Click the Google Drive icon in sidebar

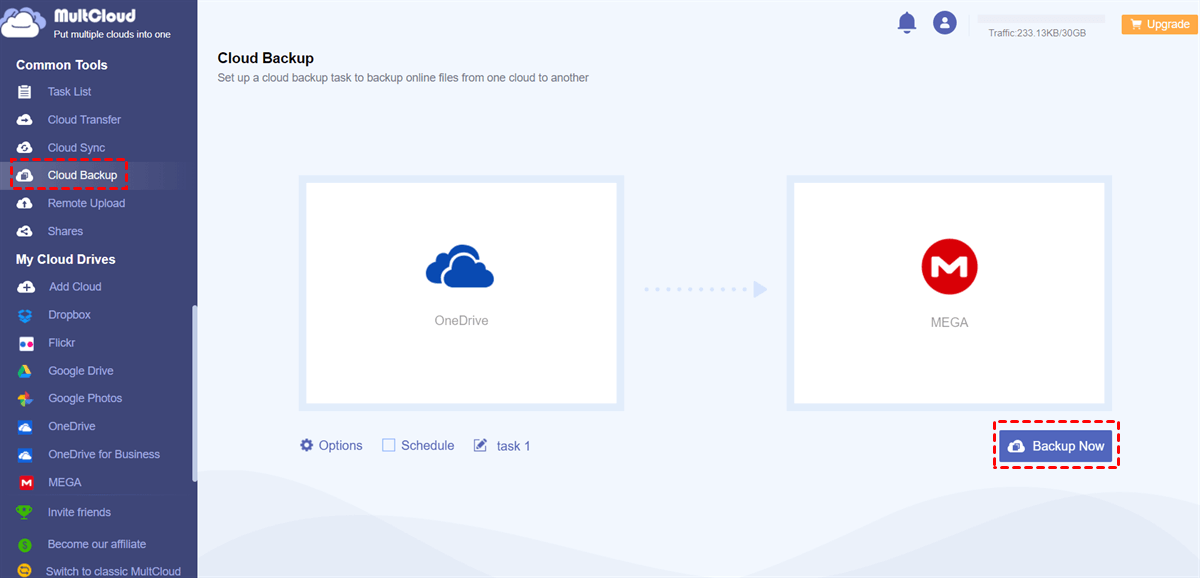pos(25,371)
